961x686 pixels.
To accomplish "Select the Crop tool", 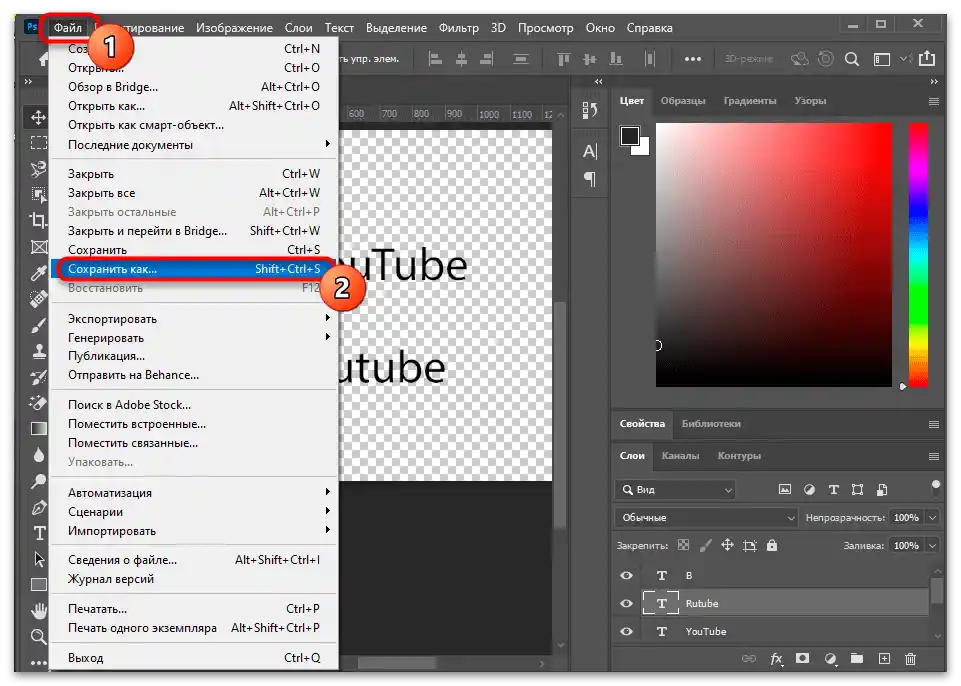I will coord(39,220).
